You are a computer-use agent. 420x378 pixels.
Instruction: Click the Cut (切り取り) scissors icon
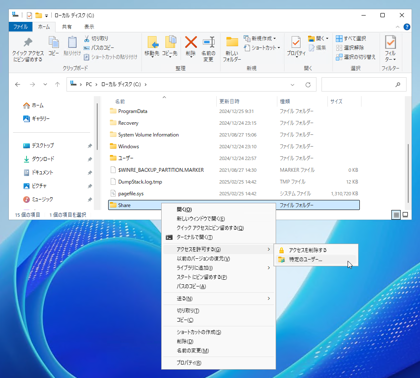[87, 38]
